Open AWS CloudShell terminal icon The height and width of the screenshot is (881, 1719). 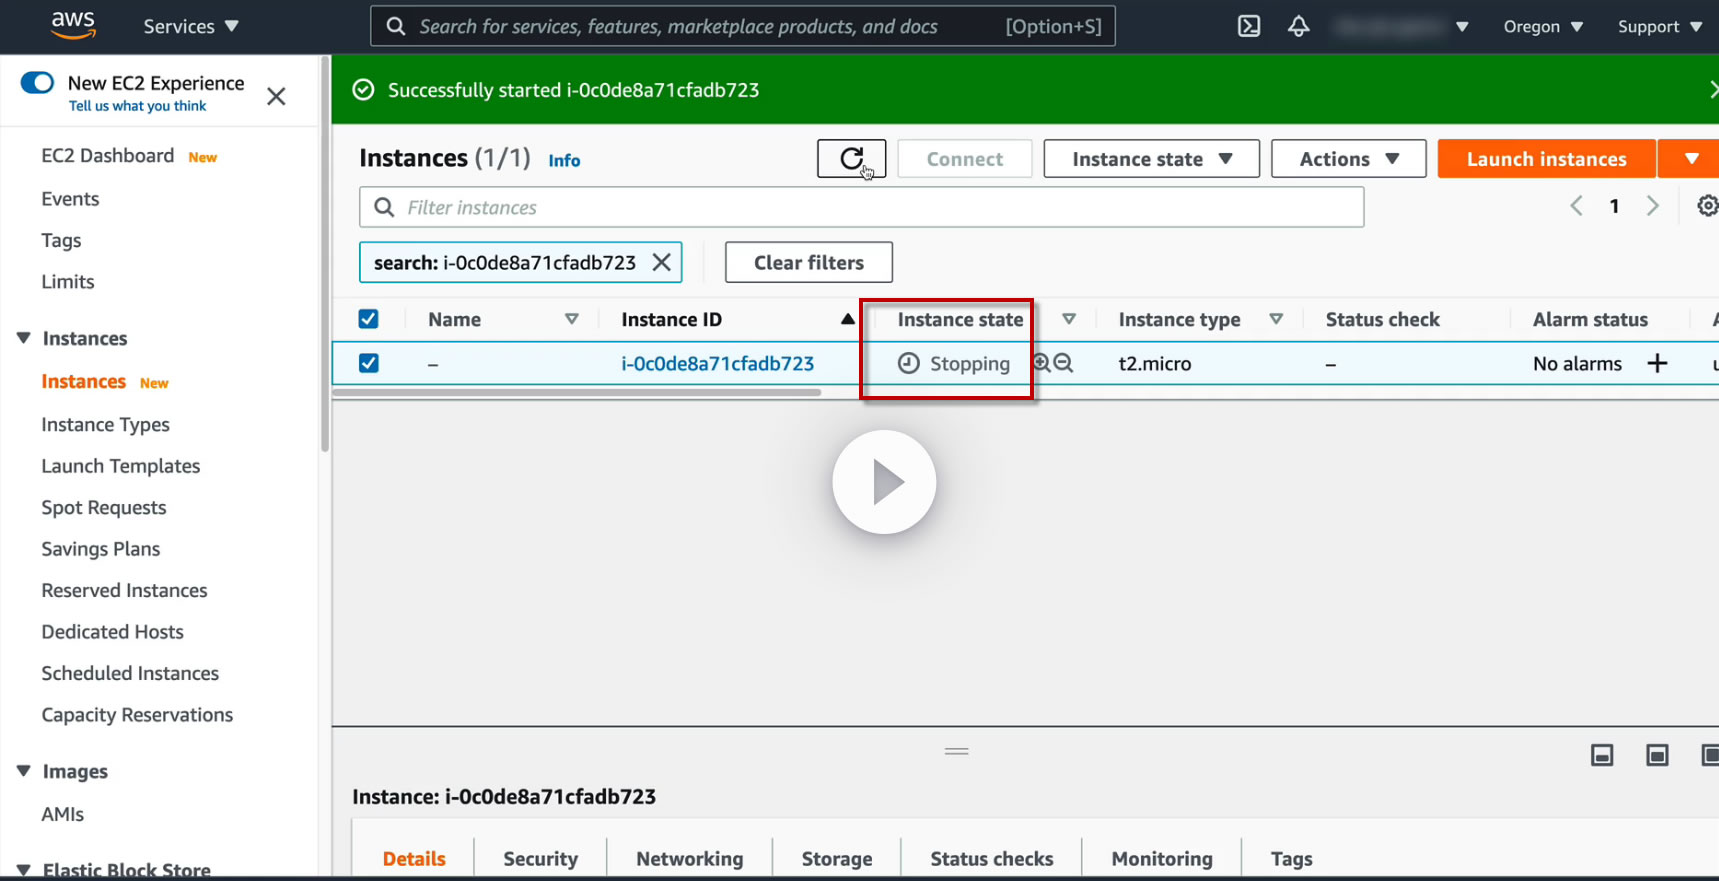(x=1249, y=26)
